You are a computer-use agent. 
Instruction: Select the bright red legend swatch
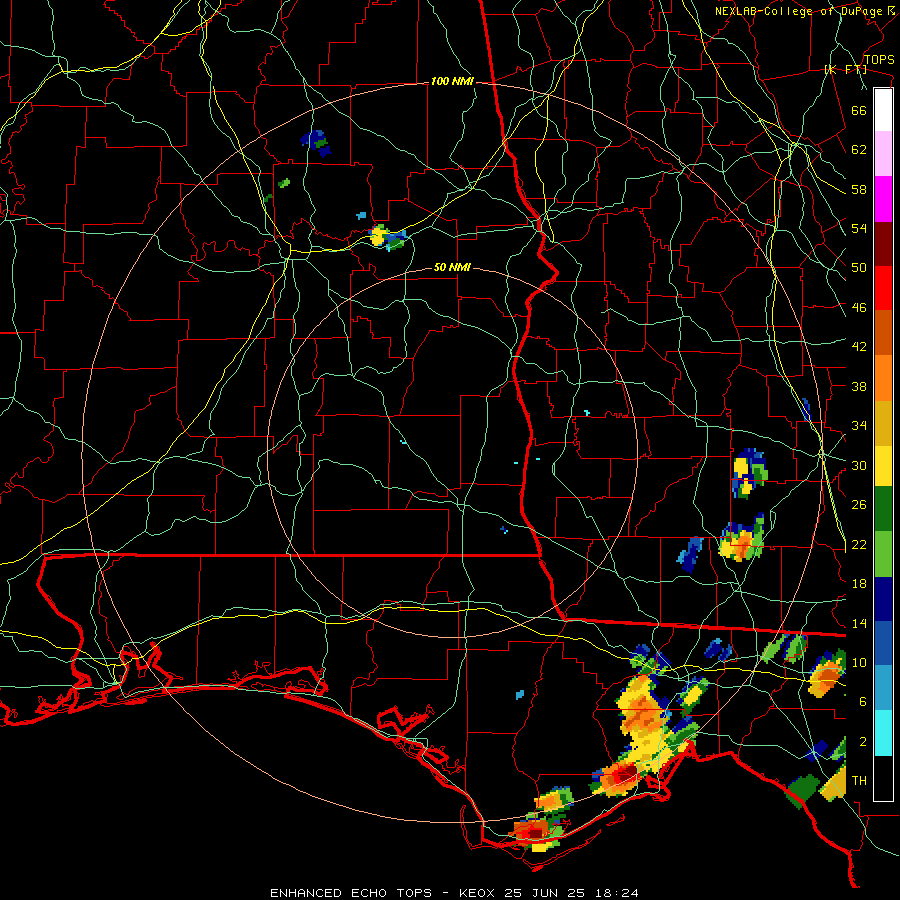pyautogui.click(x=883, y=288)
